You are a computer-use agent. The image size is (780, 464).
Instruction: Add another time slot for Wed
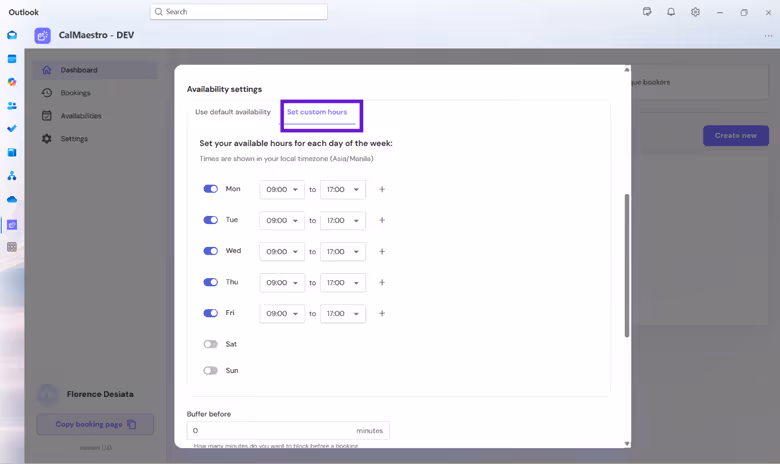tap(382, 252)
